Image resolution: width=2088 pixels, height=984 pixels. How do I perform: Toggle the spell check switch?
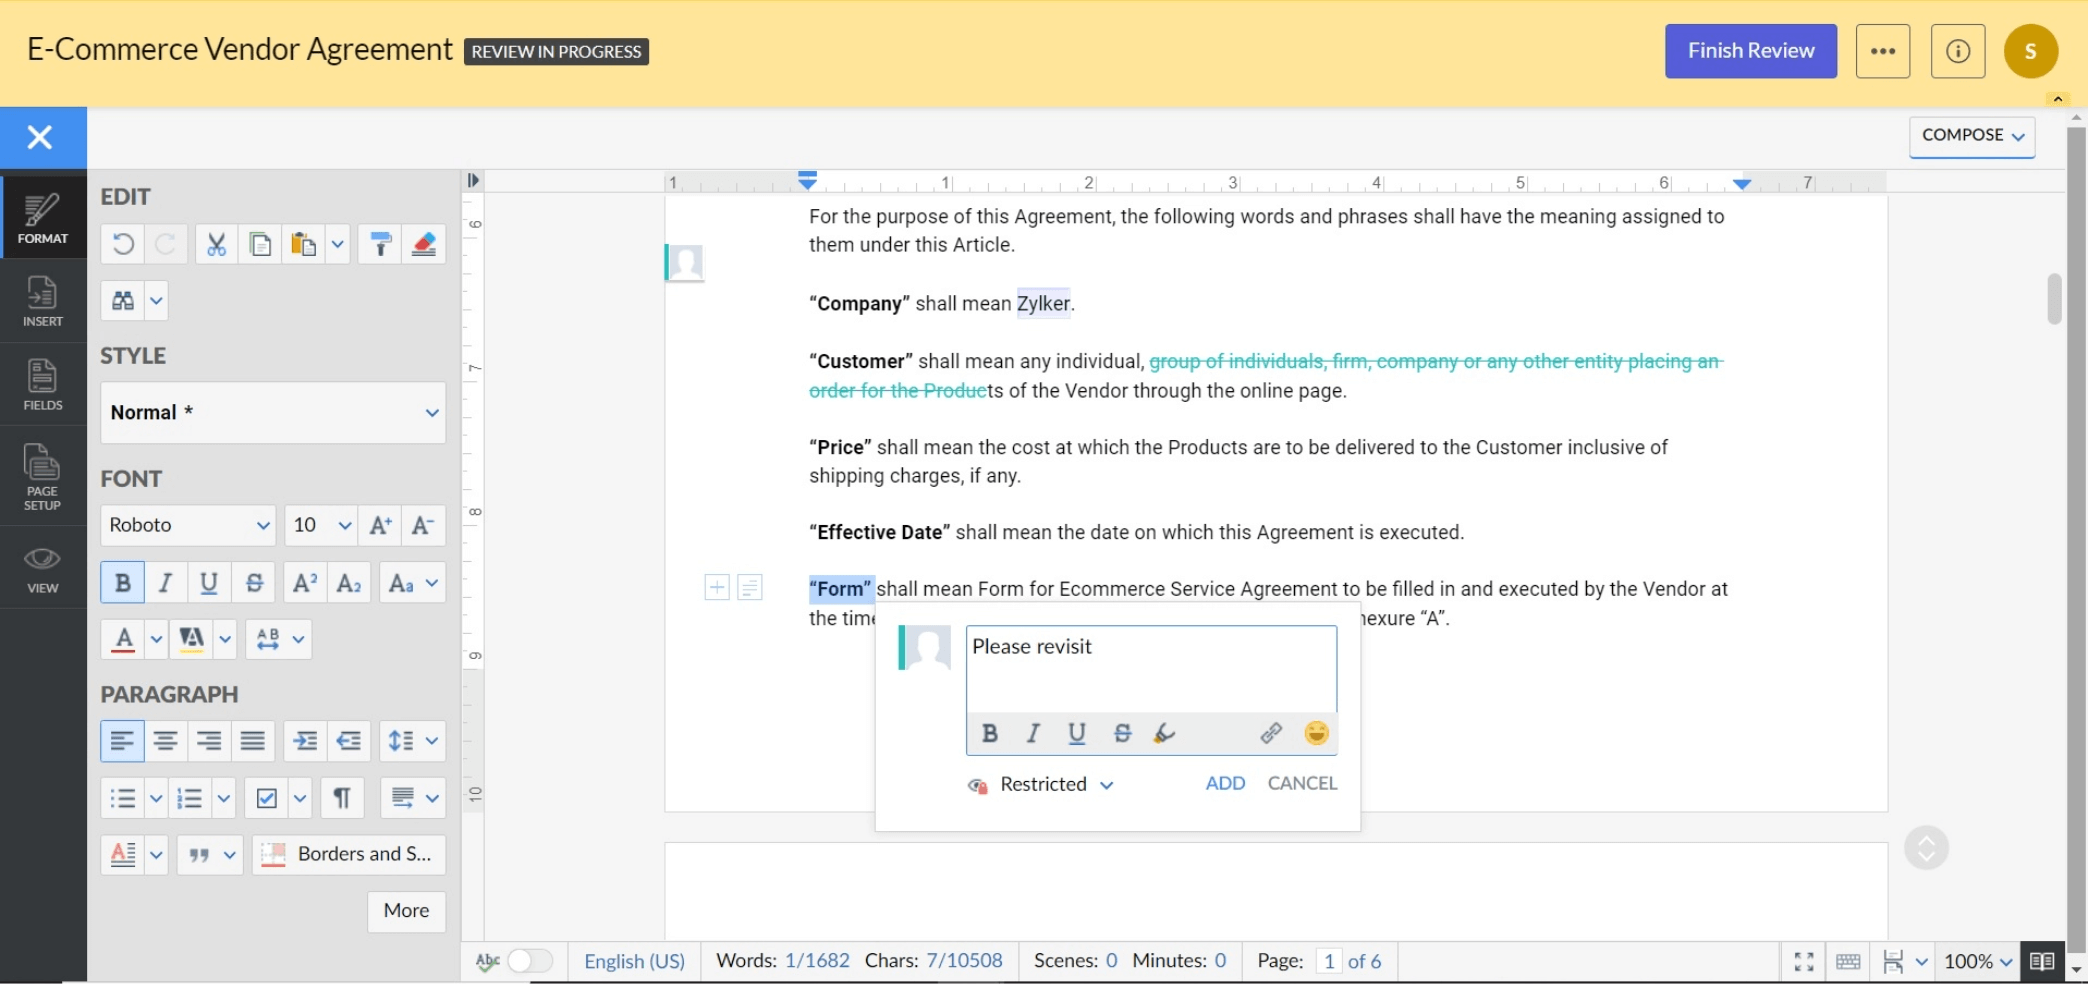(529, 961)
